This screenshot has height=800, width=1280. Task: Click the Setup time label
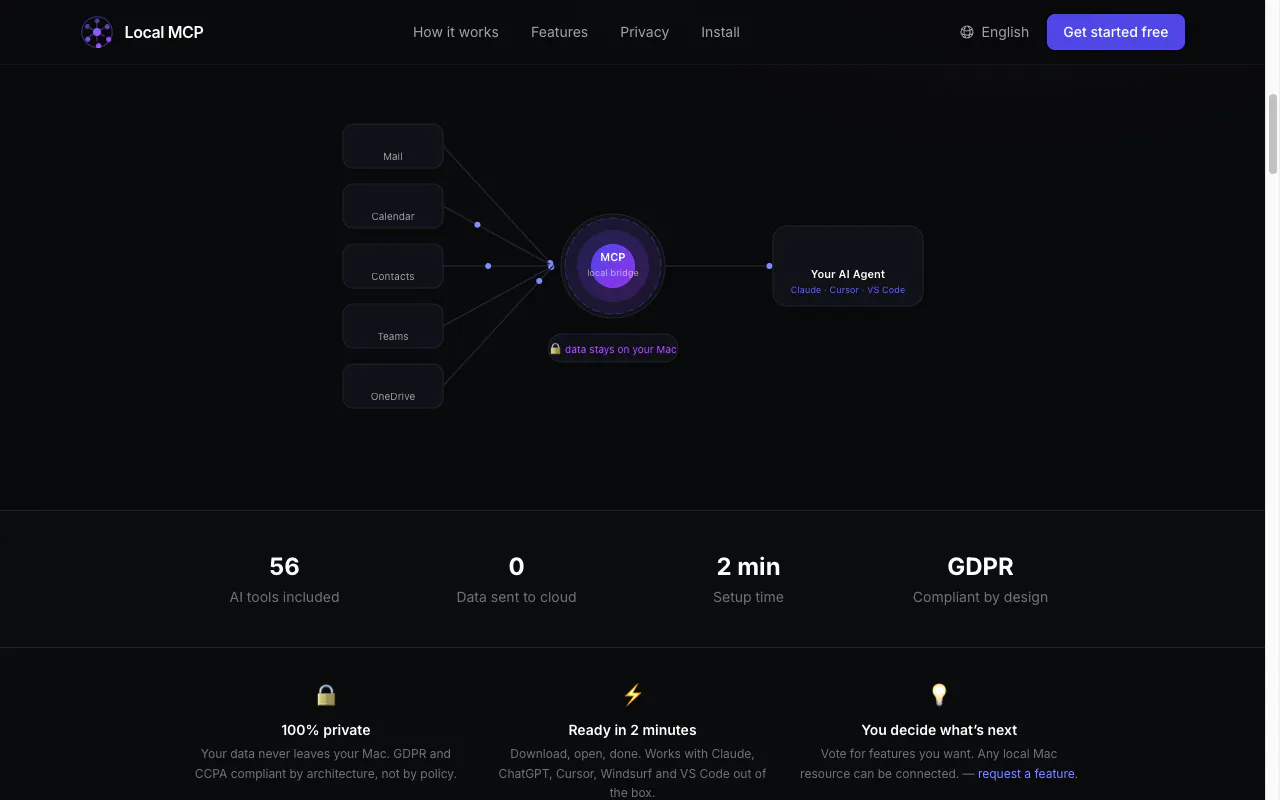(748, 597)
